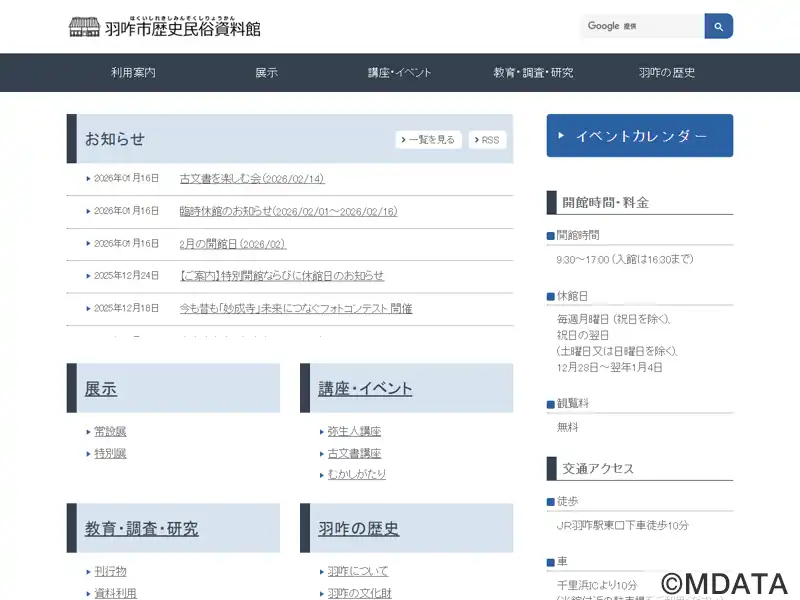Open the 特別展 link
This screenshot has width=800, height=600.
(110, 454)
